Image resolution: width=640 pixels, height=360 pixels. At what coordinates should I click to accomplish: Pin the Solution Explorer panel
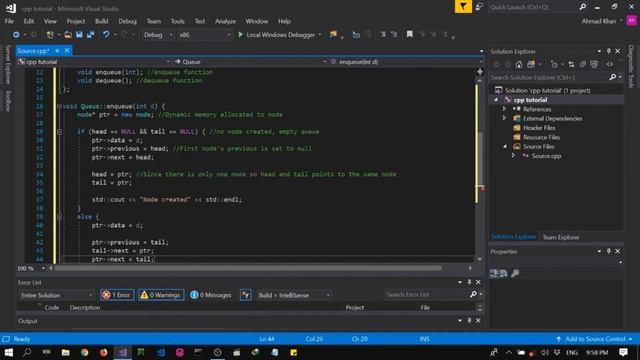pyautogui.click(x=609, y=51)
